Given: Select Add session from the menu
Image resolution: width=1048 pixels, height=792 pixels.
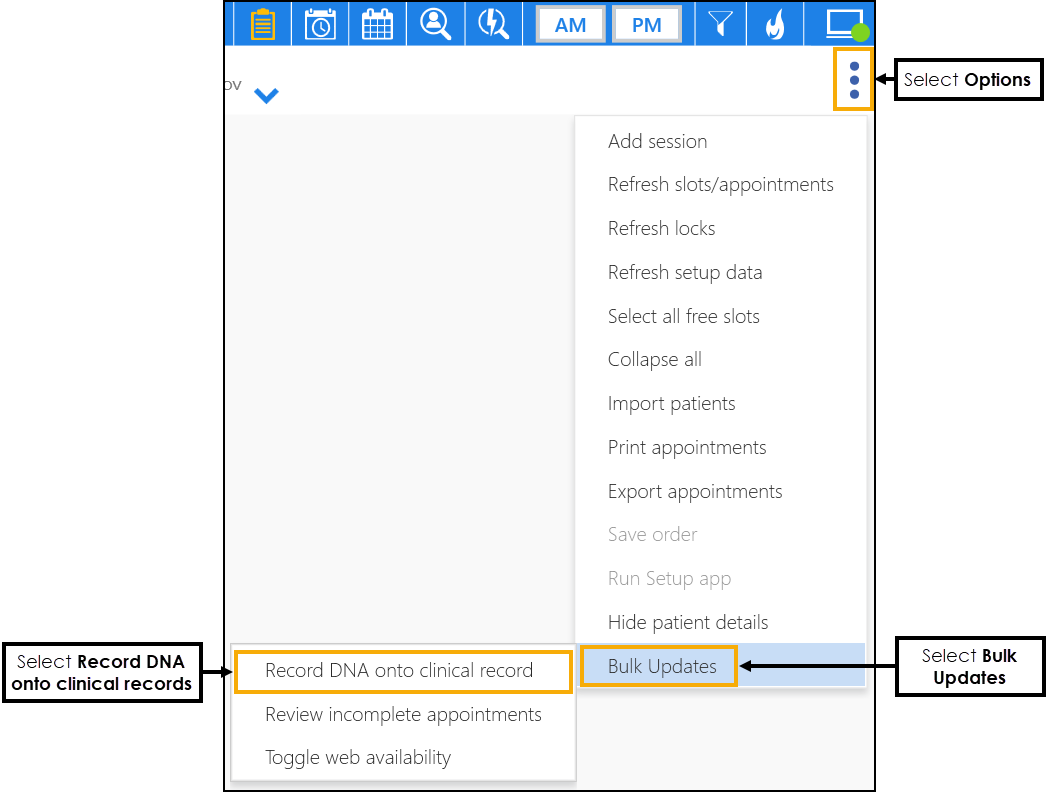Looking at the screenshot, I should (x=657, y=142).
